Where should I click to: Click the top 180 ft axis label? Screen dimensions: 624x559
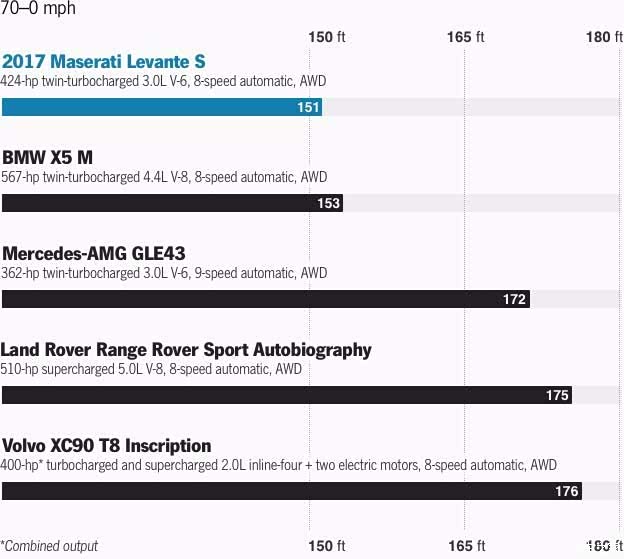[604, 37]
